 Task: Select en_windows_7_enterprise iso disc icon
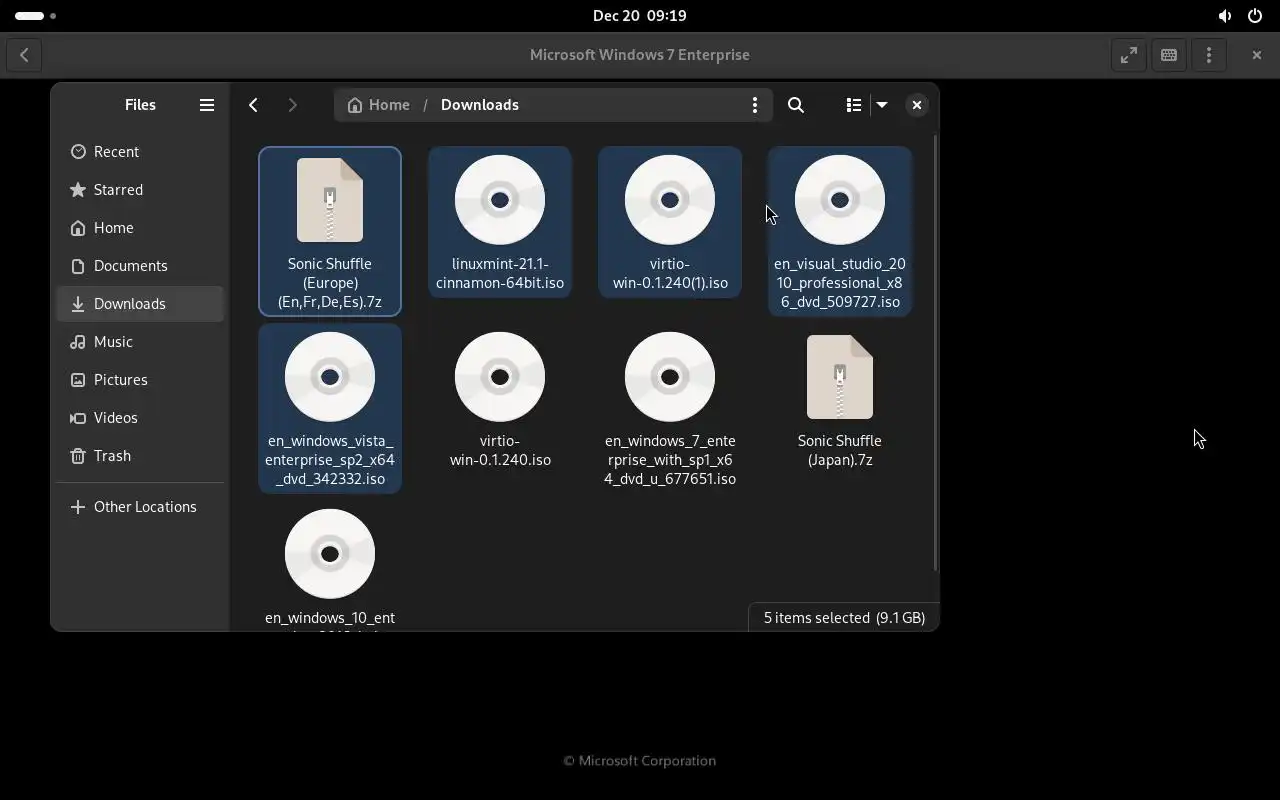[670, 377]
